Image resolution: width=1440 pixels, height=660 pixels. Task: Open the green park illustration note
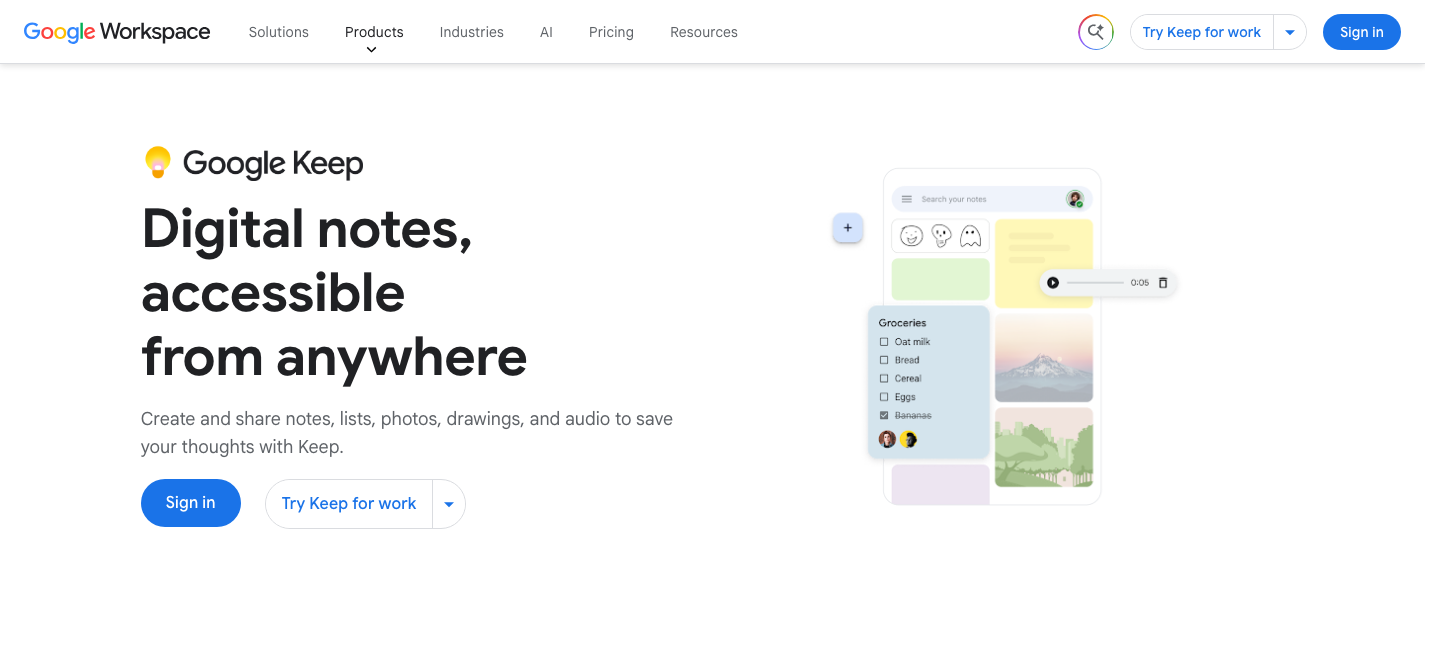1044,447
